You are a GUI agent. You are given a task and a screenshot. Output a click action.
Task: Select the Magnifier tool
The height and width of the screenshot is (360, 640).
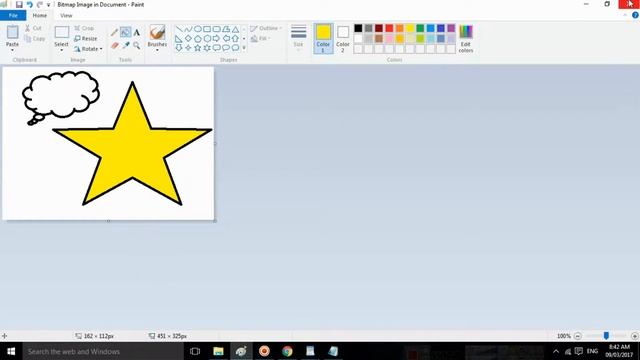point(137,45)
